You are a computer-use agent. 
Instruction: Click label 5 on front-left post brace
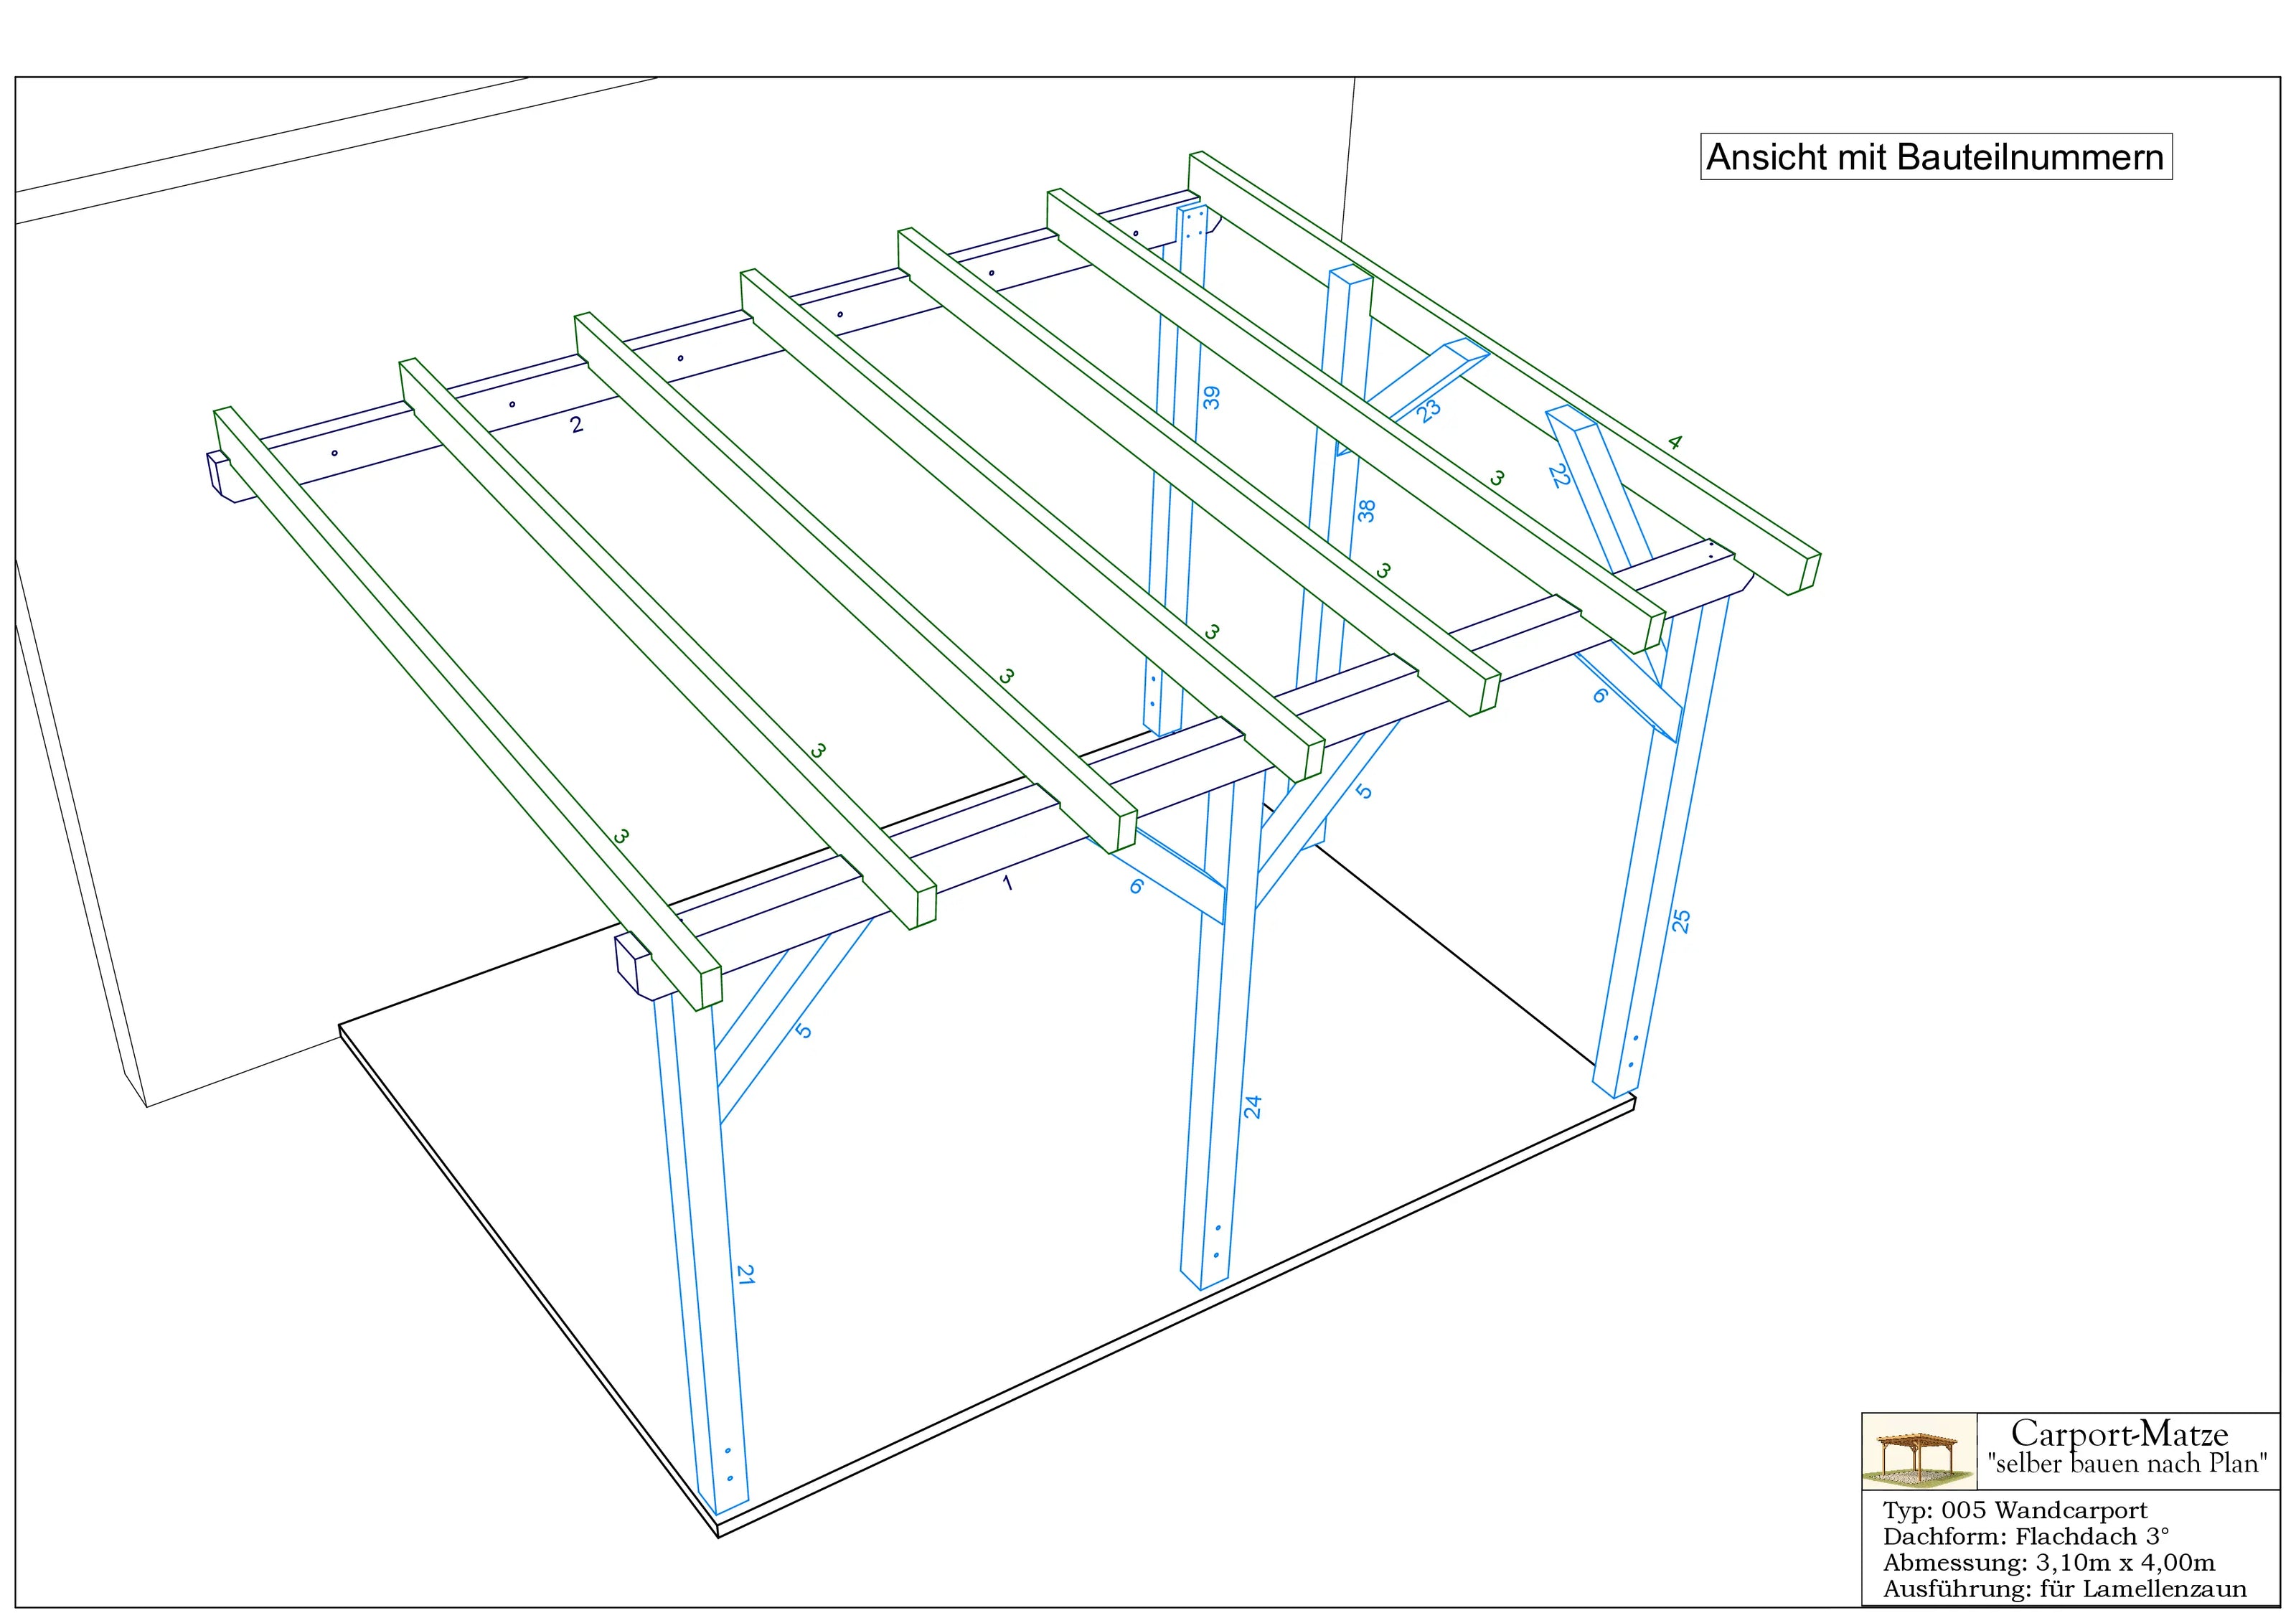[803, 1030]
